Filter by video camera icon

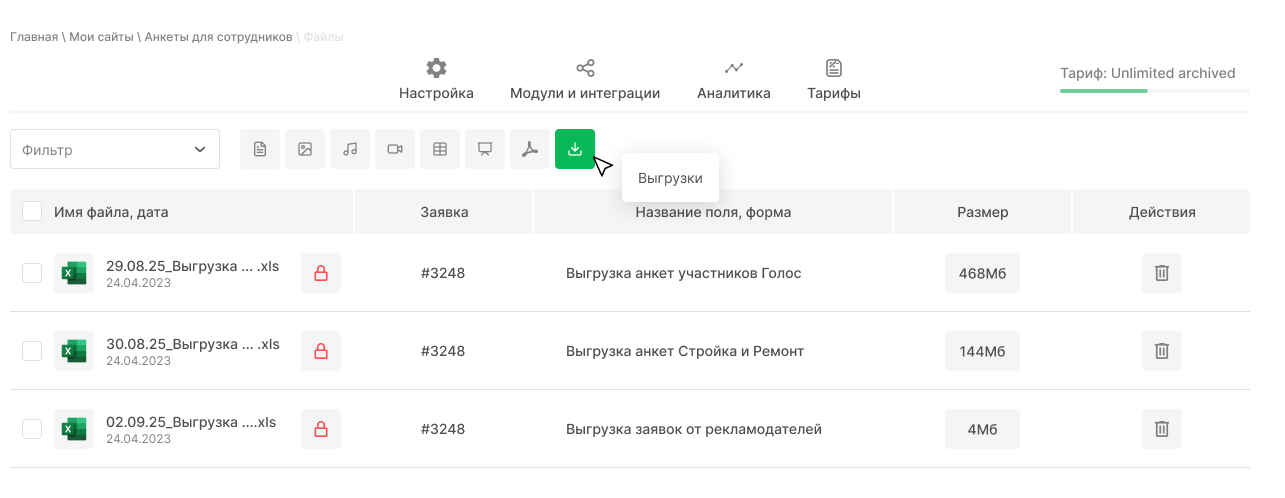(395, 149)
